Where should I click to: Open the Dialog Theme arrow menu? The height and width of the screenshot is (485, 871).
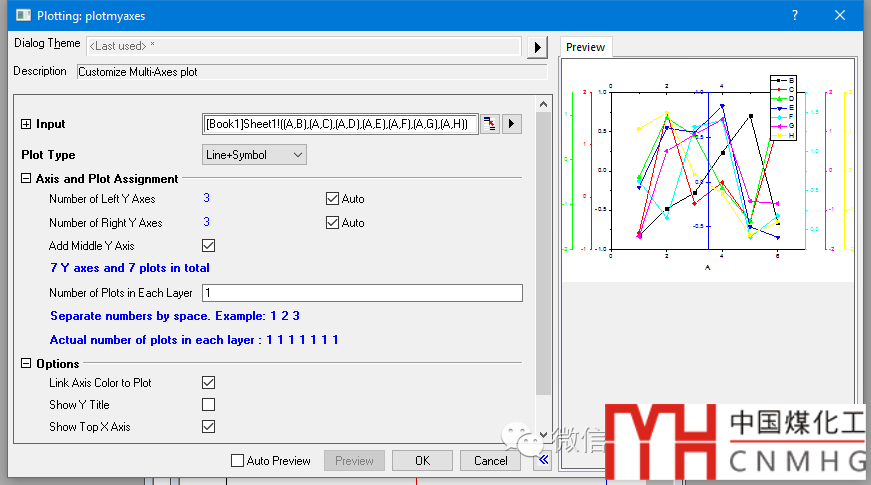pyautogui.click(x=538, y=47)
